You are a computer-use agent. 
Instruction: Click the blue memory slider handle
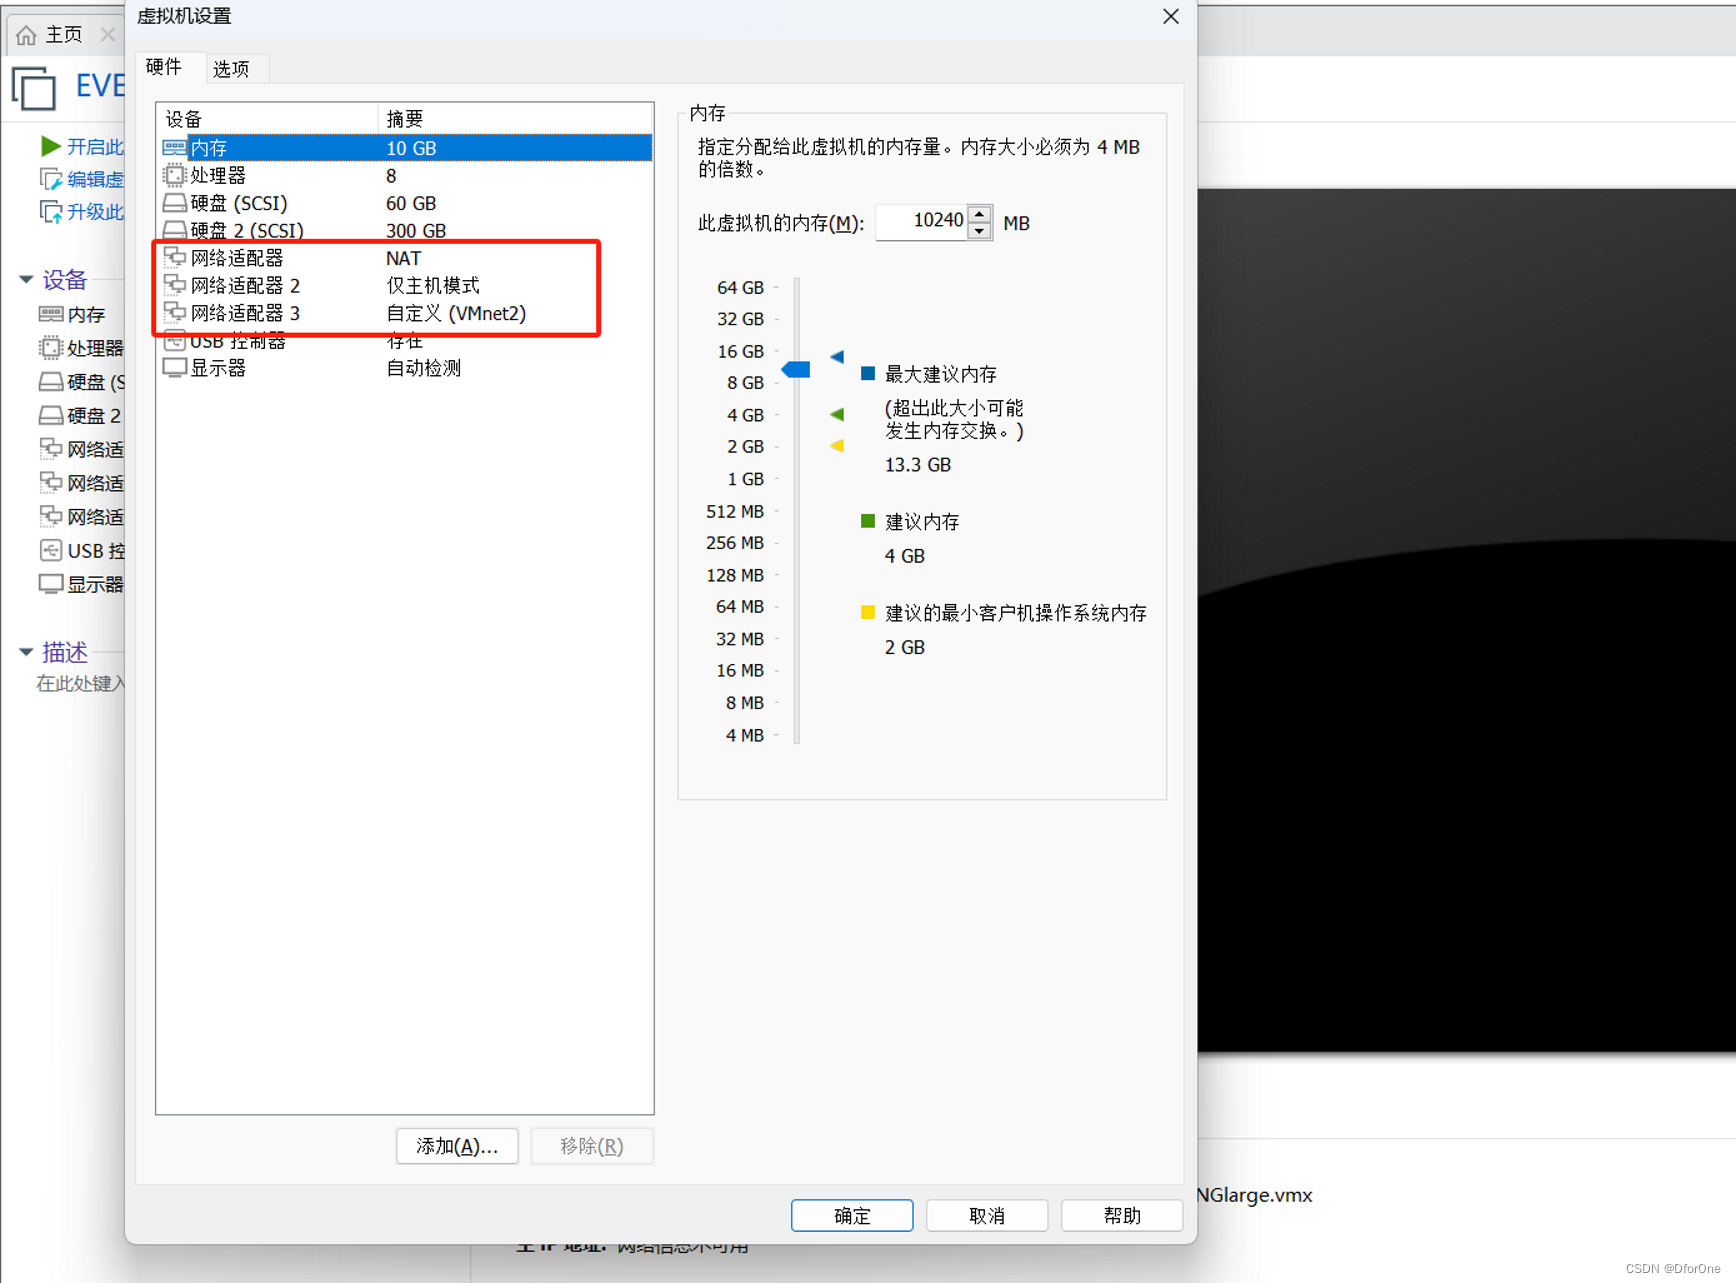pyautogui.click(x=796, y=370)
